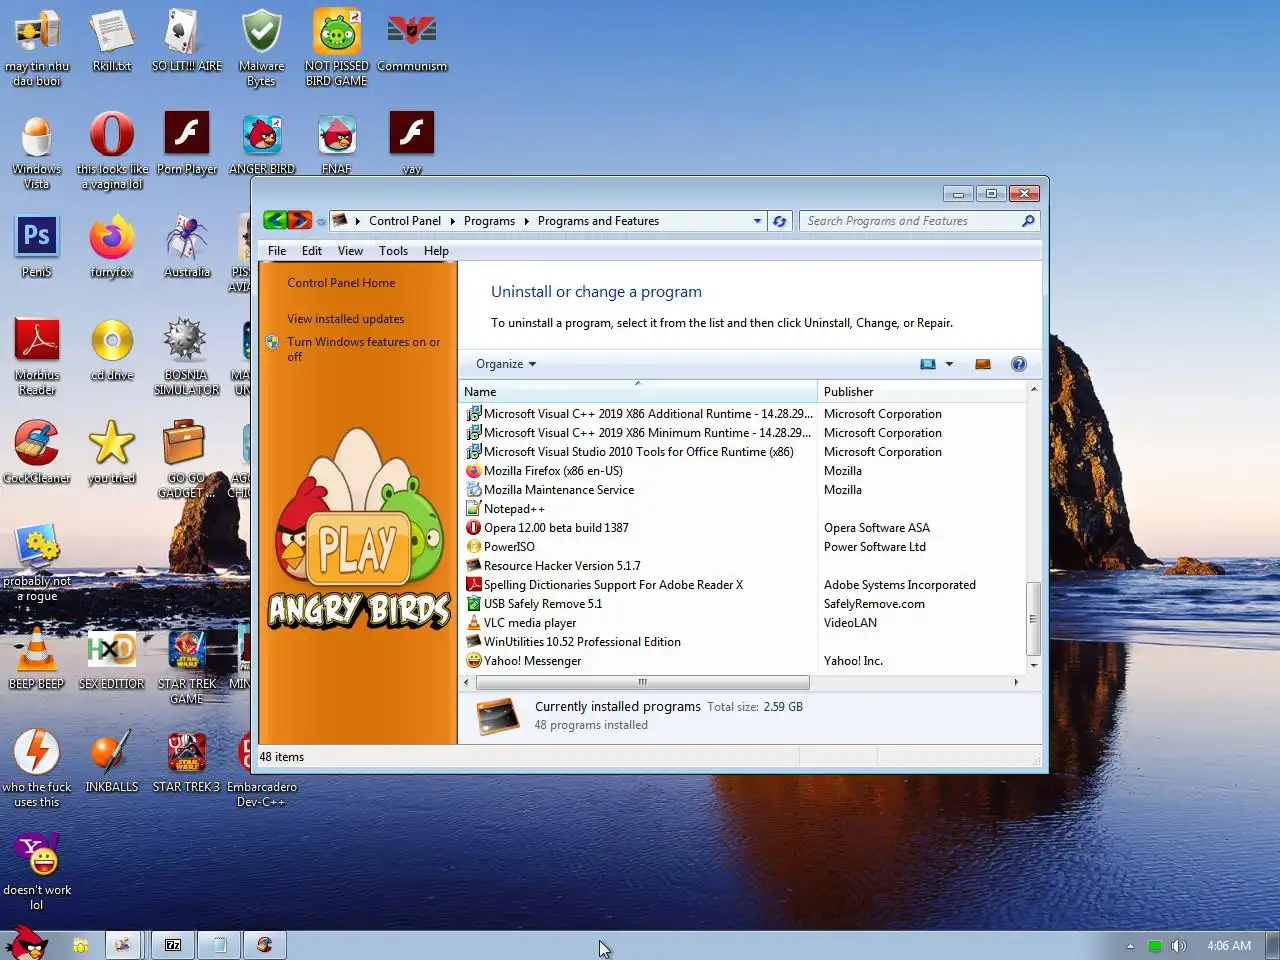
Task: Select the Windows Vista desktop icon
Action: [37, 150]
